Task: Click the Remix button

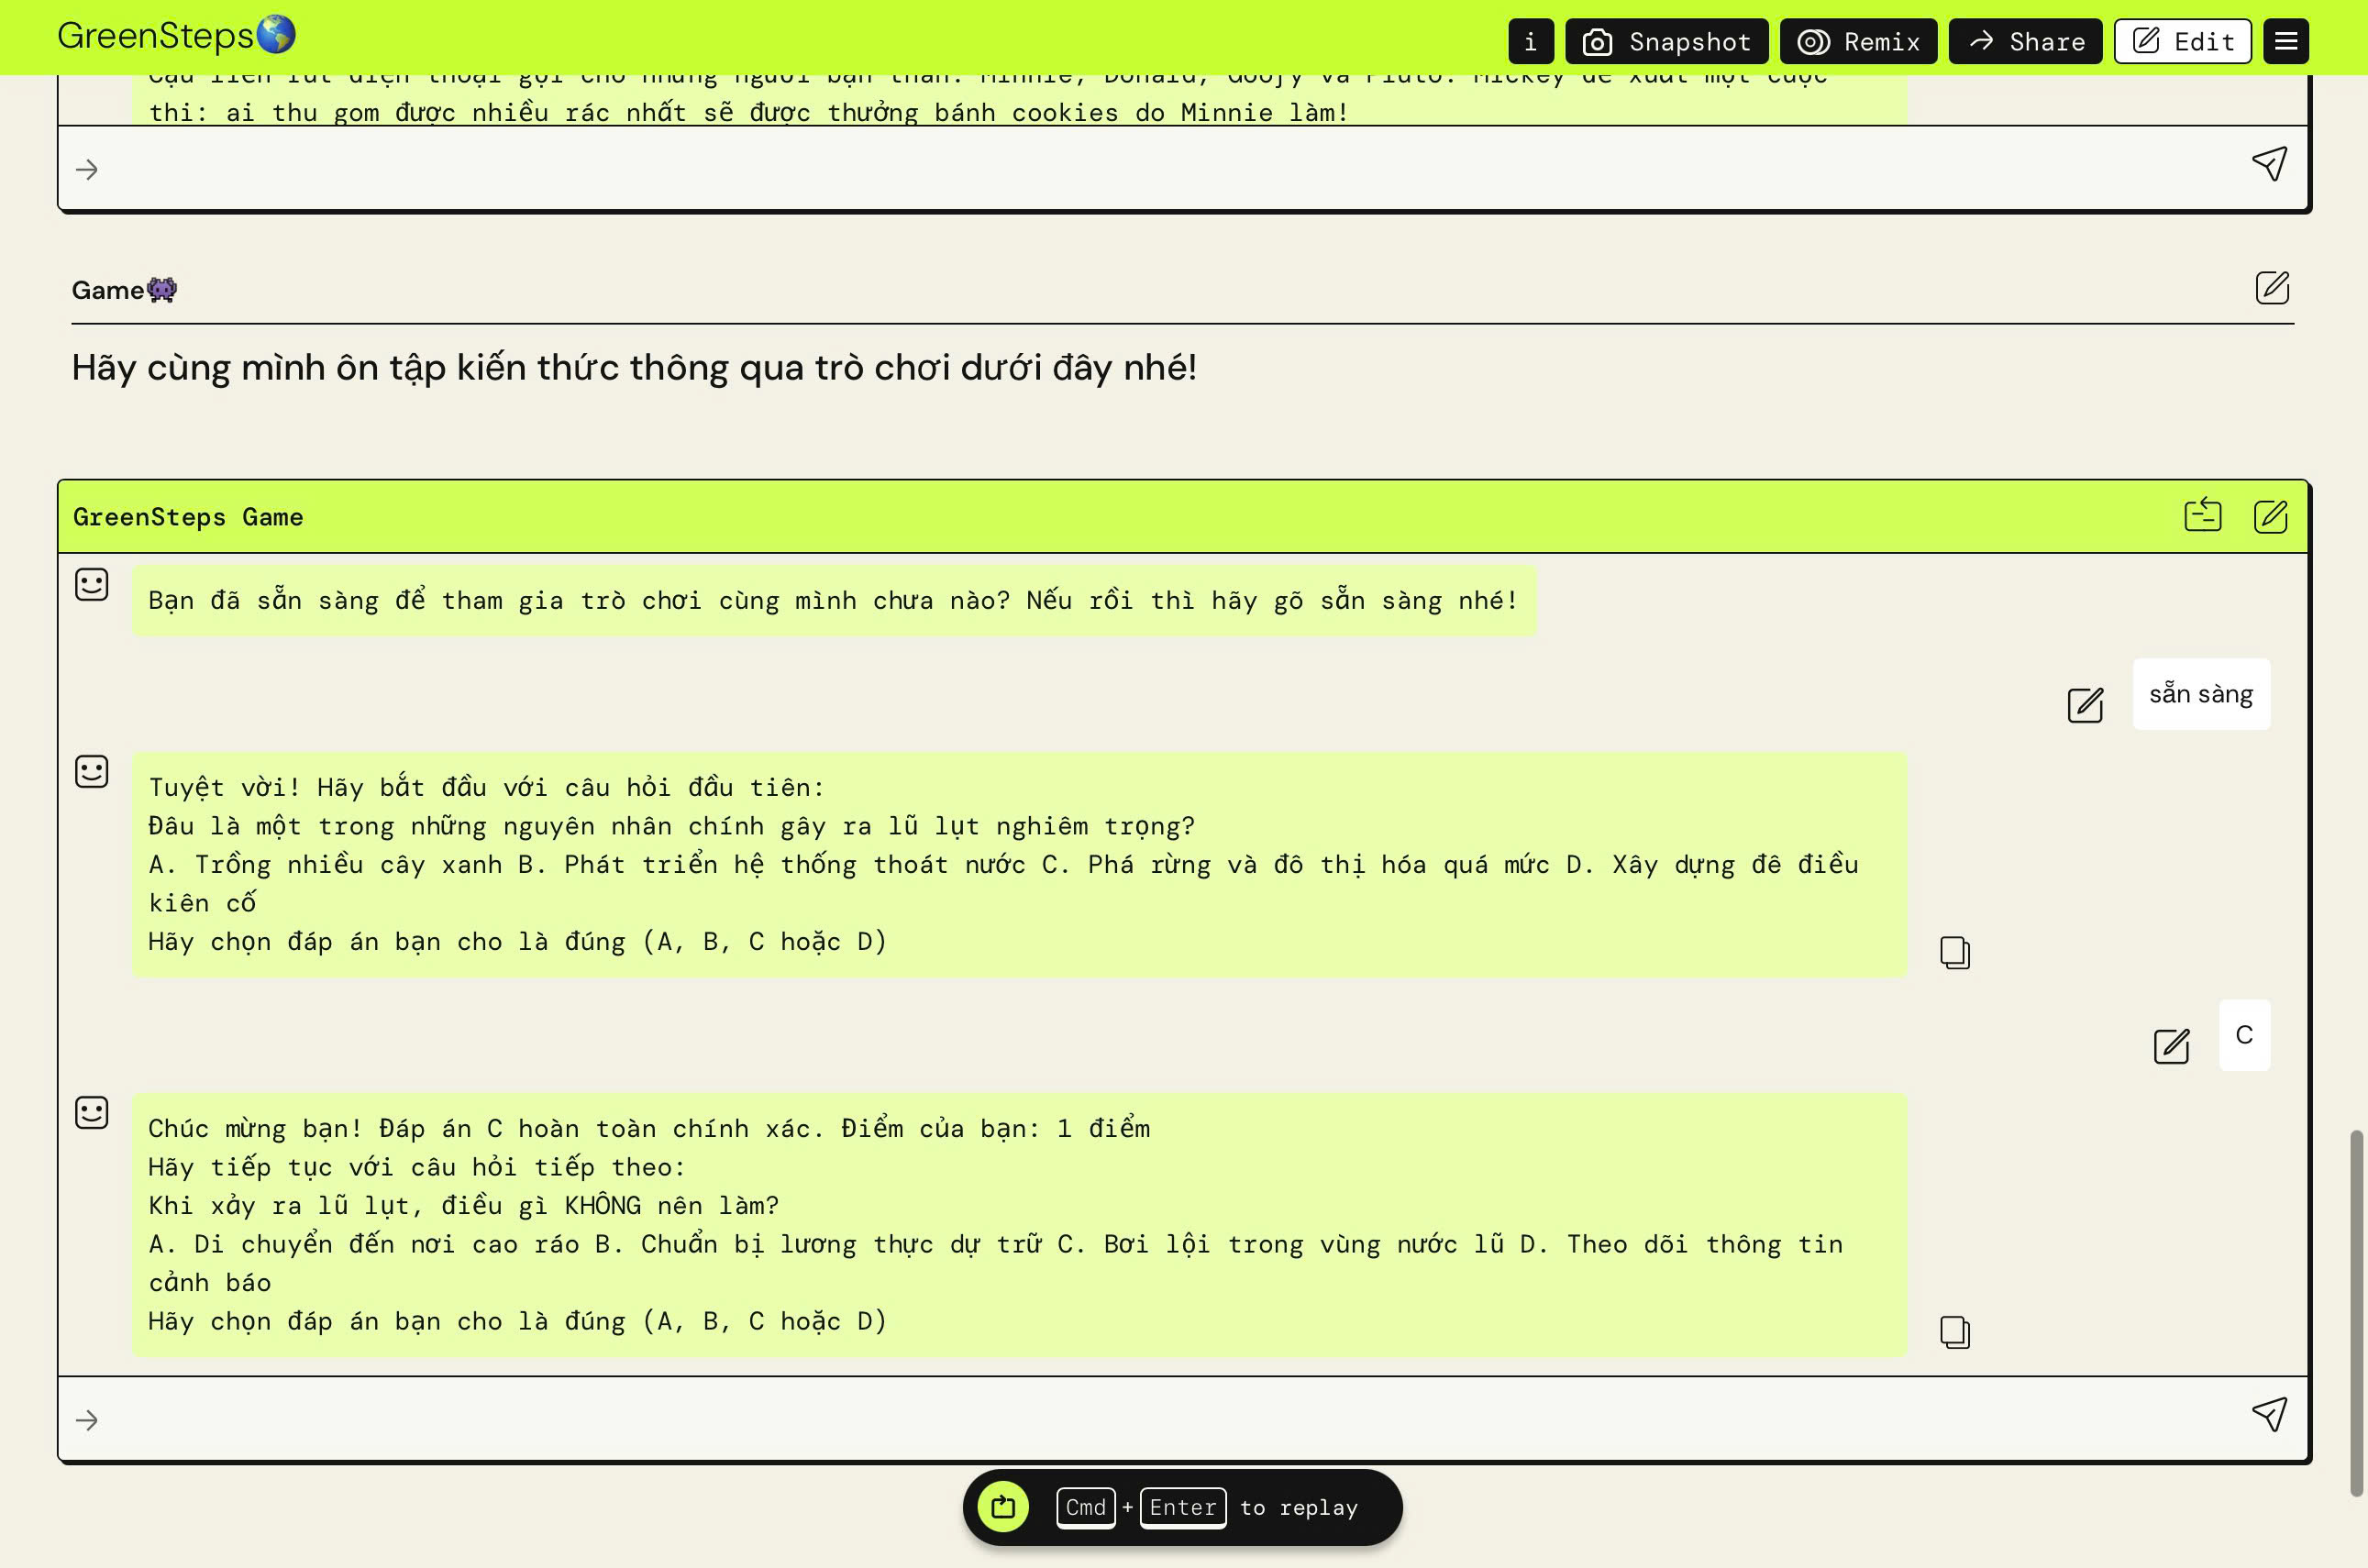Action: click(1858, 41)
